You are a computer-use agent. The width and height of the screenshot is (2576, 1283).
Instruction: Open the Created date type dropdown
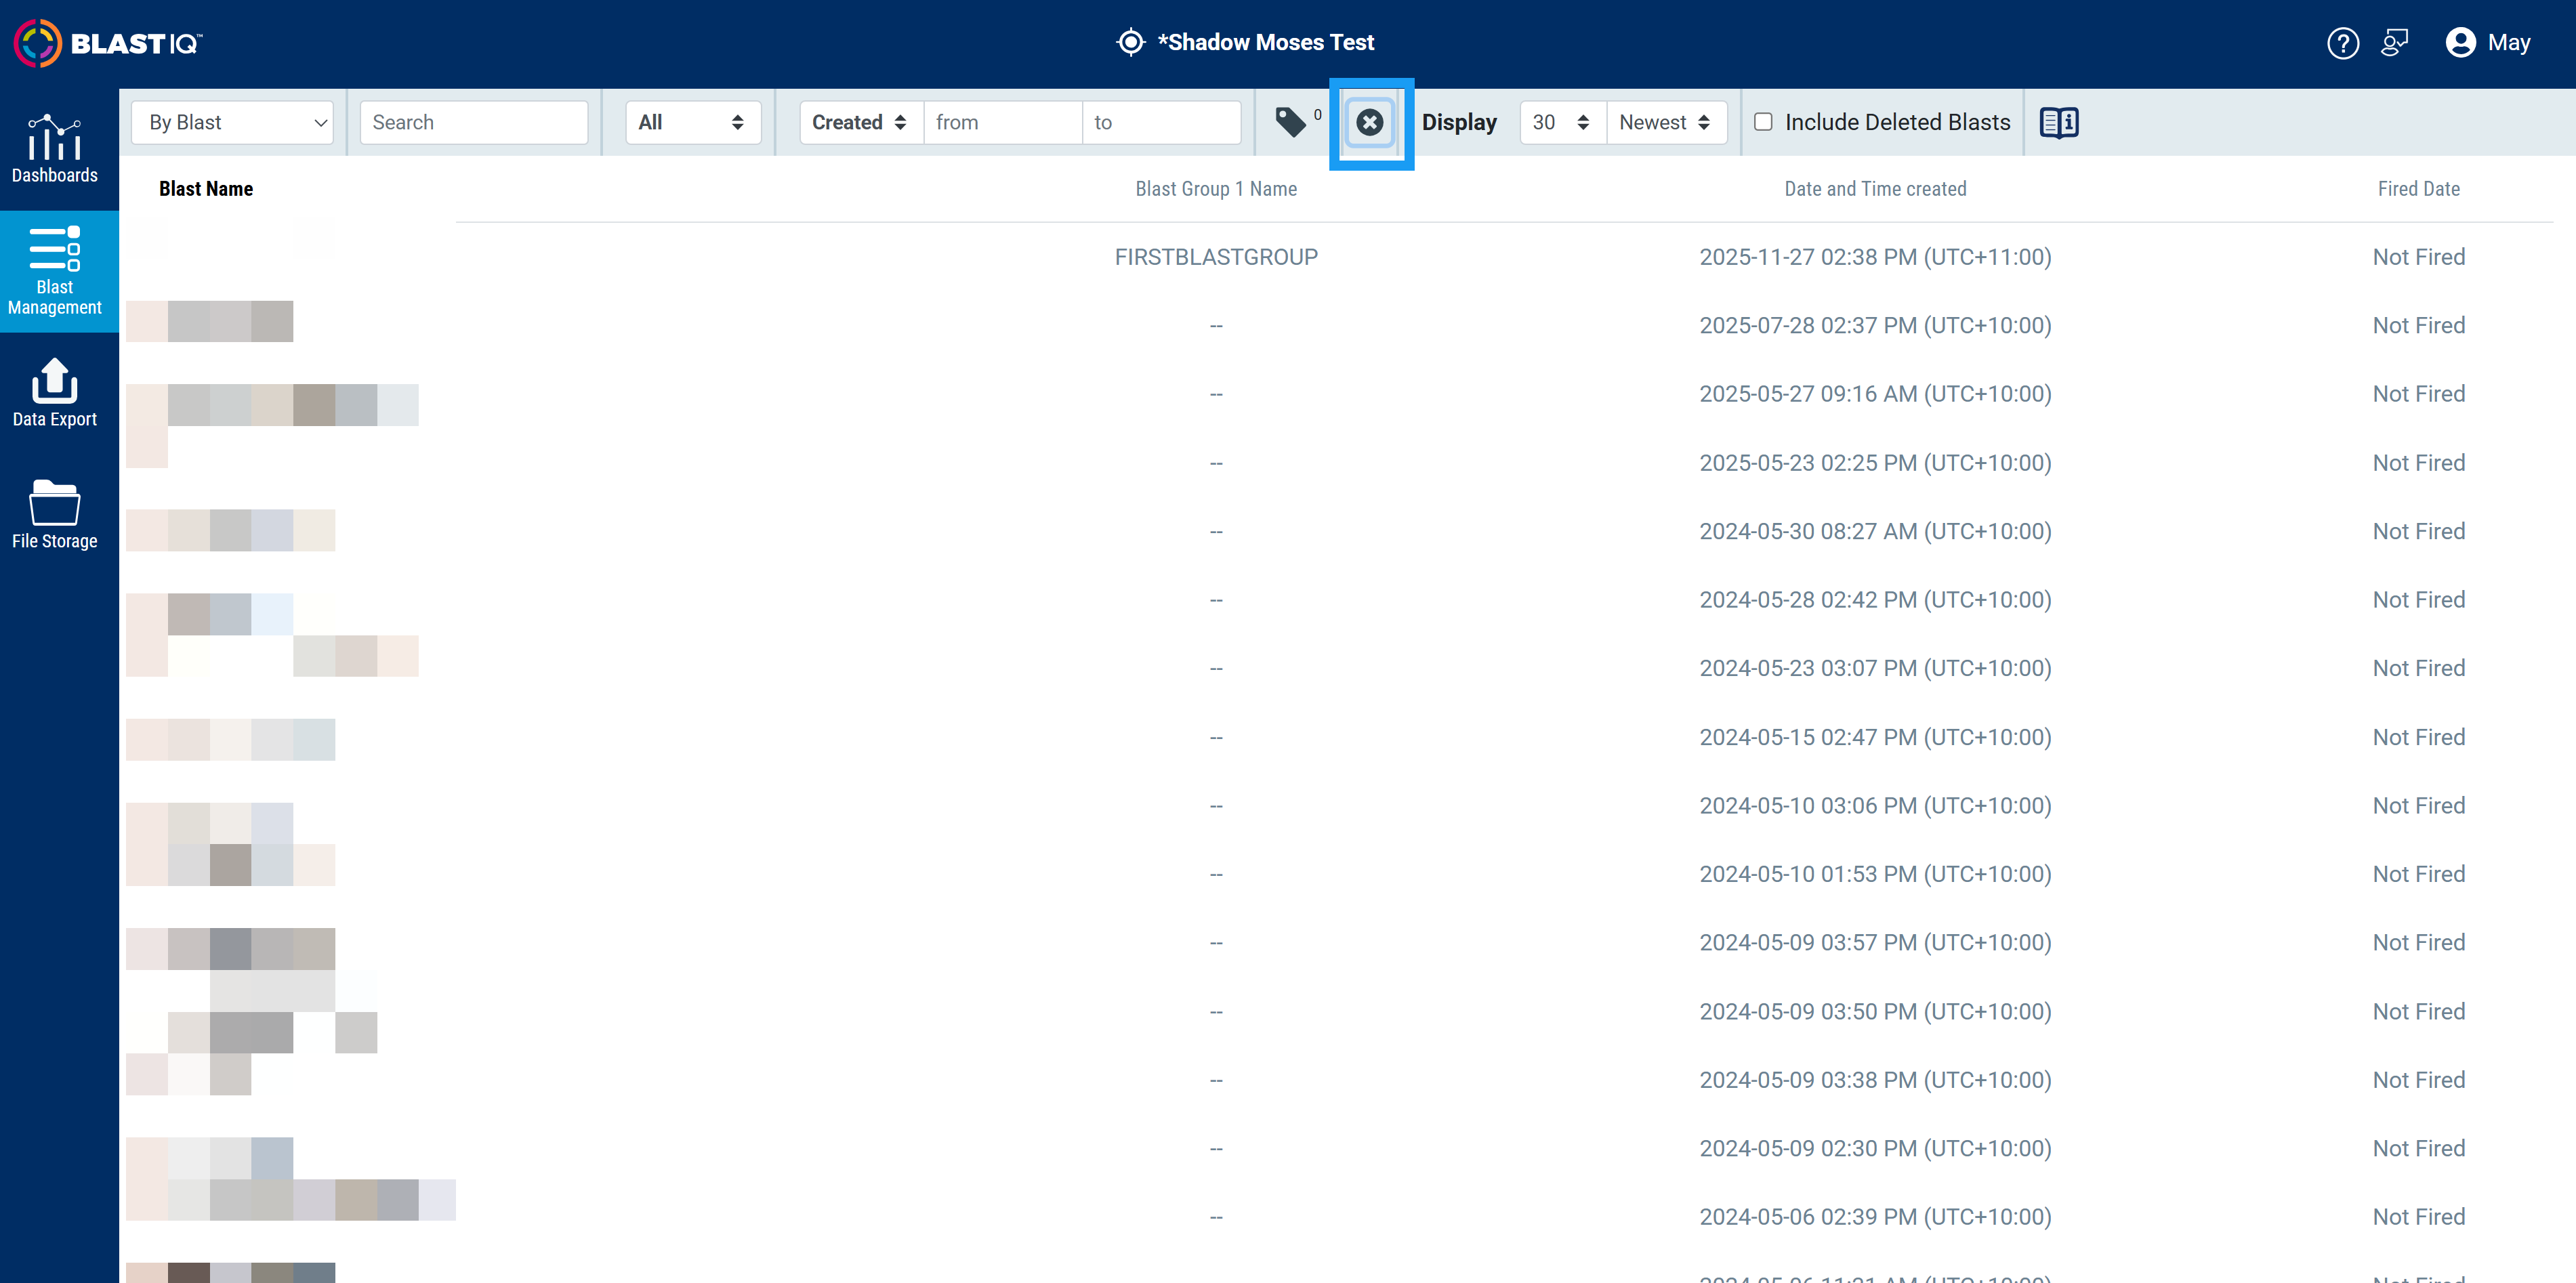pos(861,122)
